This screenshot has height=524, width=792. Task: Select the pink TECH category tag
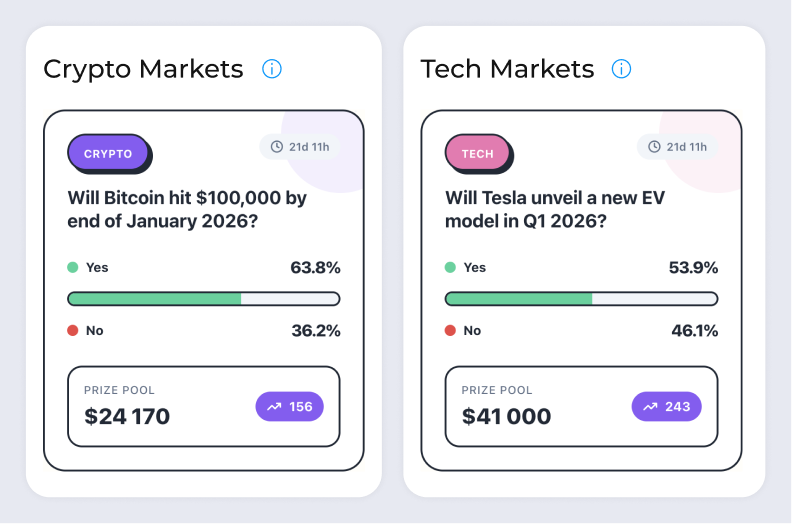(x=477, y=154)
